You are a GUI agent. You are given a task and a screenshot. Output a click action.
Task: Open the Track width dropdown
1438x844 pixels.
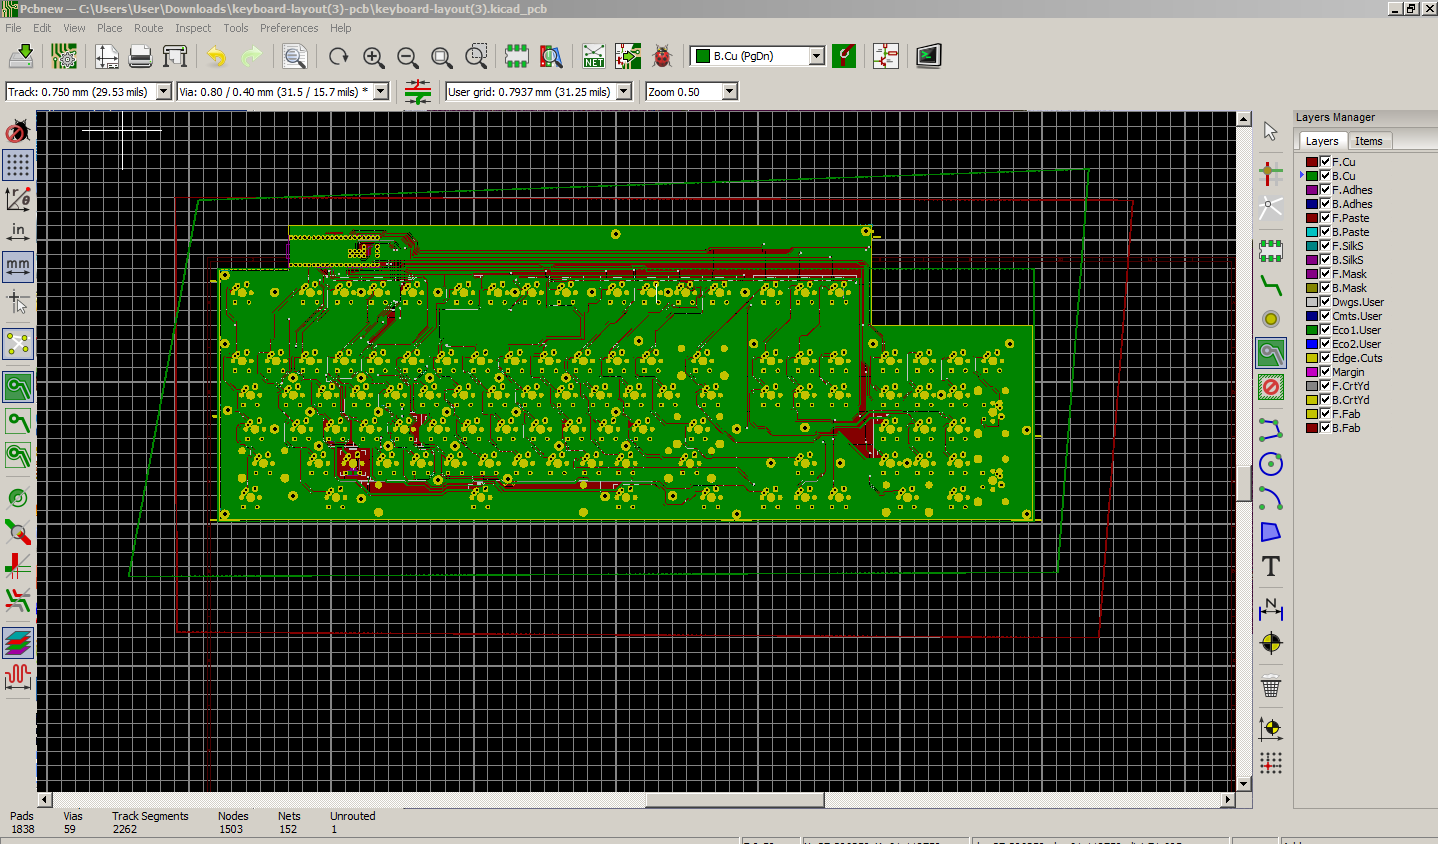point(164,92)
